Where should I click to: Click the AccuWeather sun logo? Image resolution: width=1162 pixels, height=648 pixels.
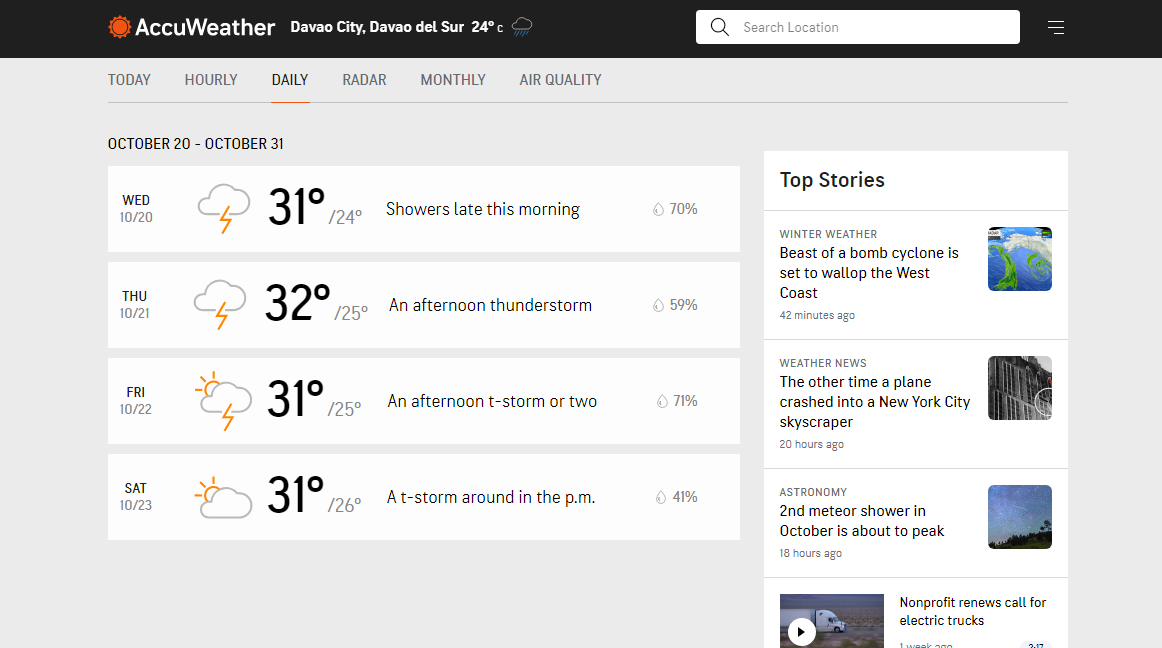click(x=120, y=27)
